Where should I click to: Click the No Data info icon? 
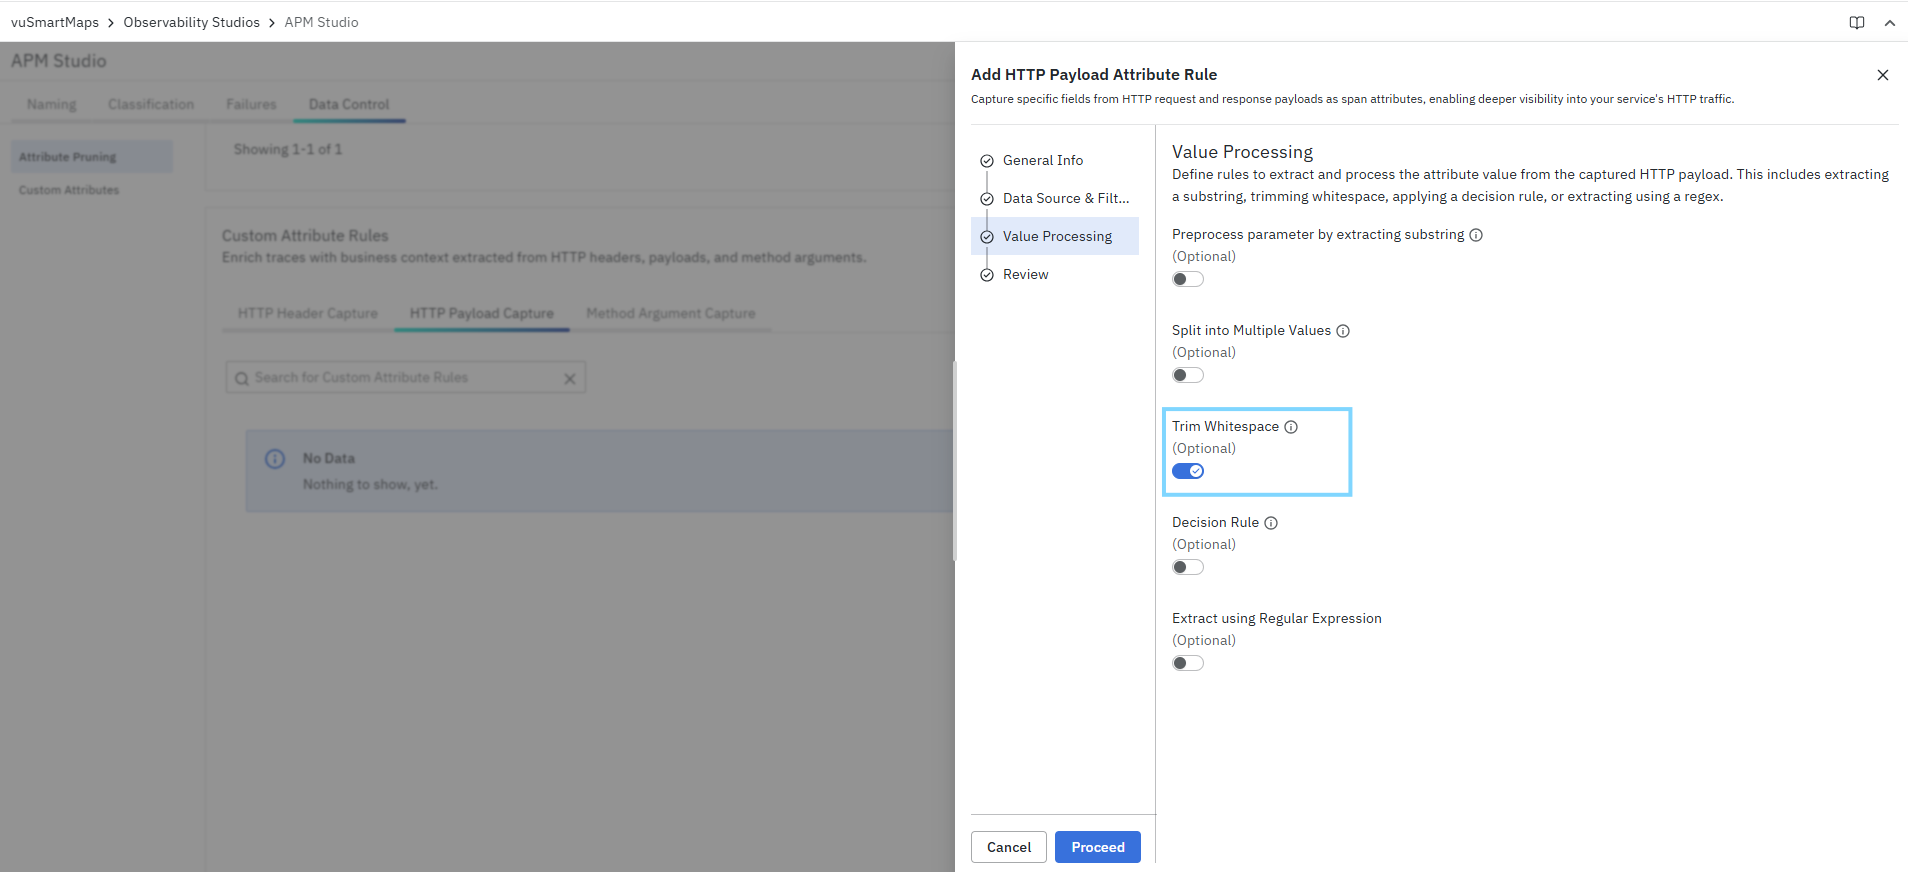[x=275, y=459]
